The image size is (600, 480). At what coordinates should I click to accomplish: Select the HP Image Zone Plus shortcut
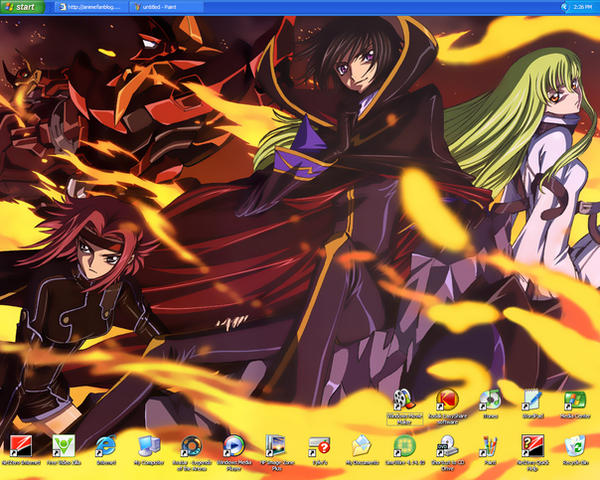(x=276, y=453)
